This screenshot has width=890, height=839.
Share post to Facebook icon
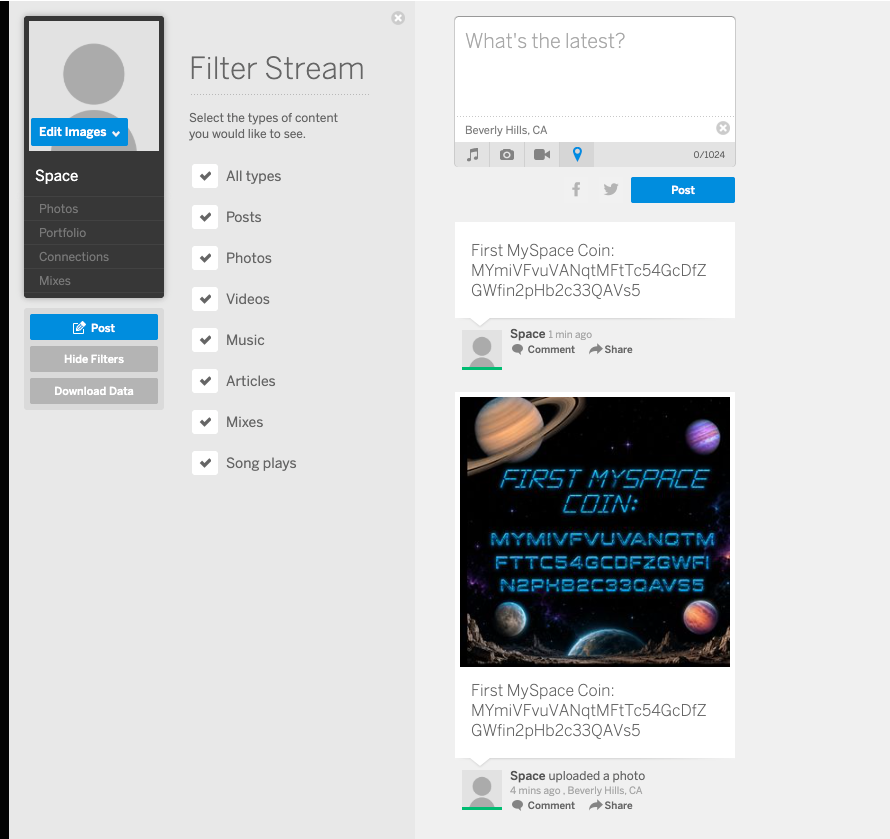(576, 189)
